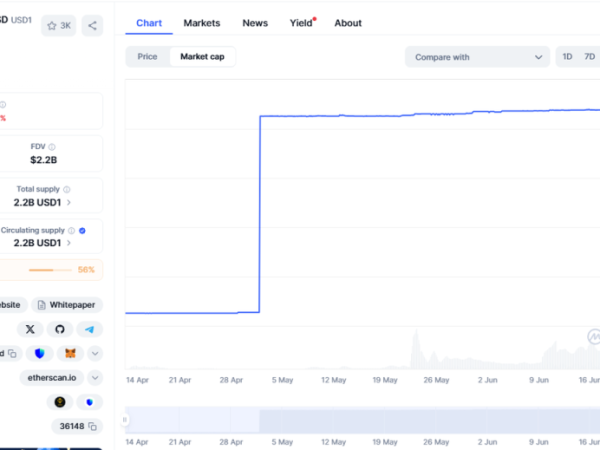Click the Circulating supply info icon

coord(71,230)
